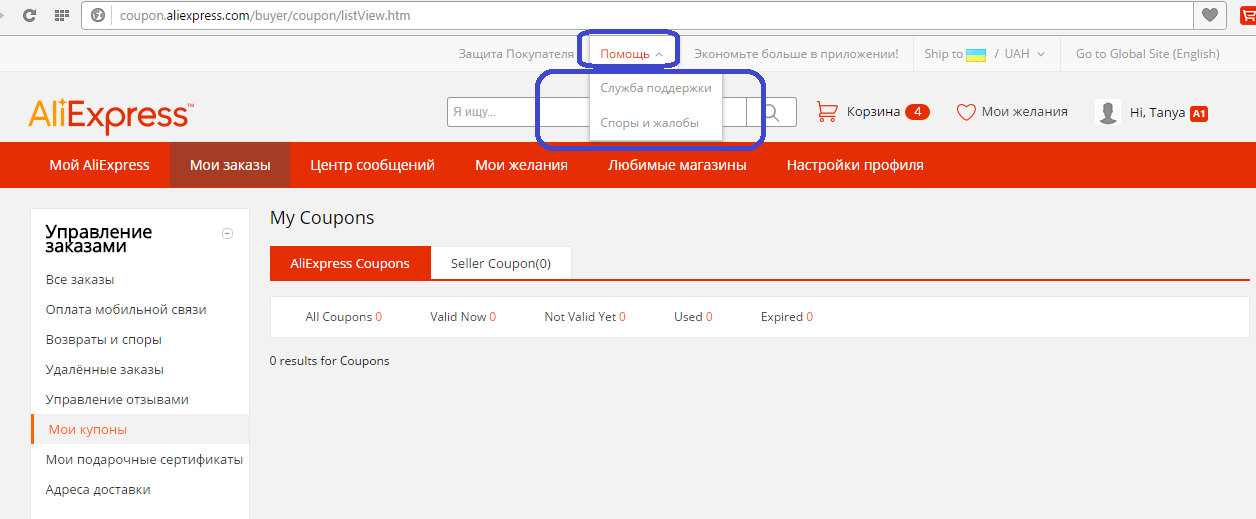Viewport: 1256px width, 519px height.
Task: Filter by All Coupons
Action: coord(344,317)
